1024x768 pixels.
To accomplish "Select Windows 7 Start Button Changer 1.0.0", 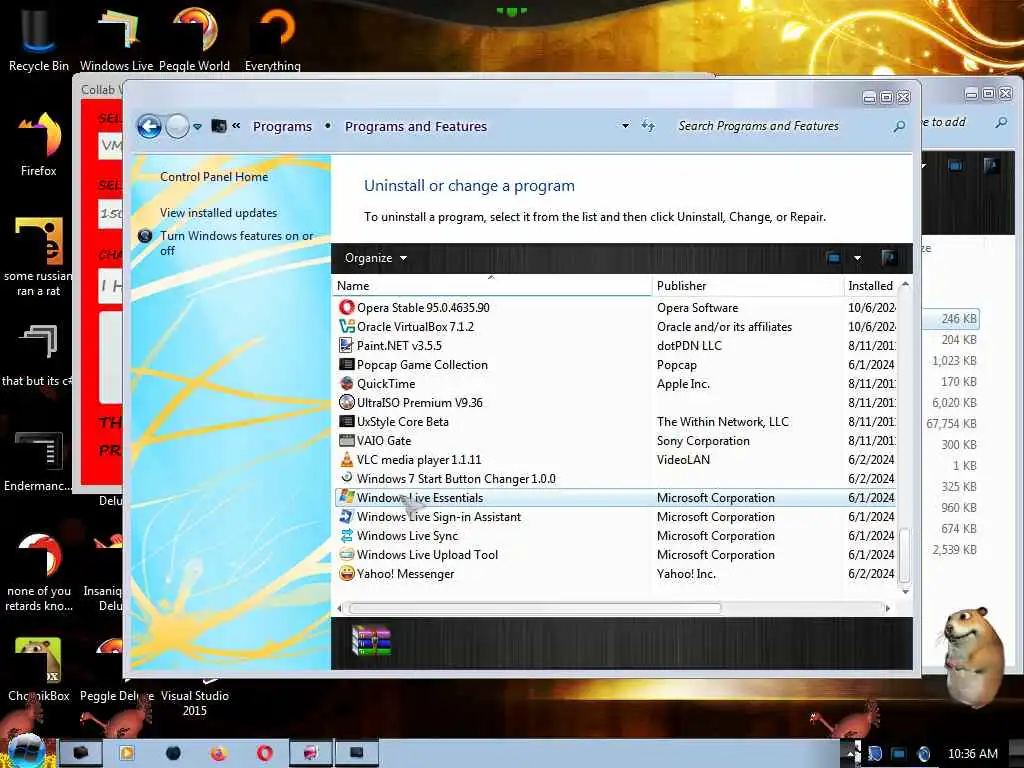I will (x=615, y=479).
